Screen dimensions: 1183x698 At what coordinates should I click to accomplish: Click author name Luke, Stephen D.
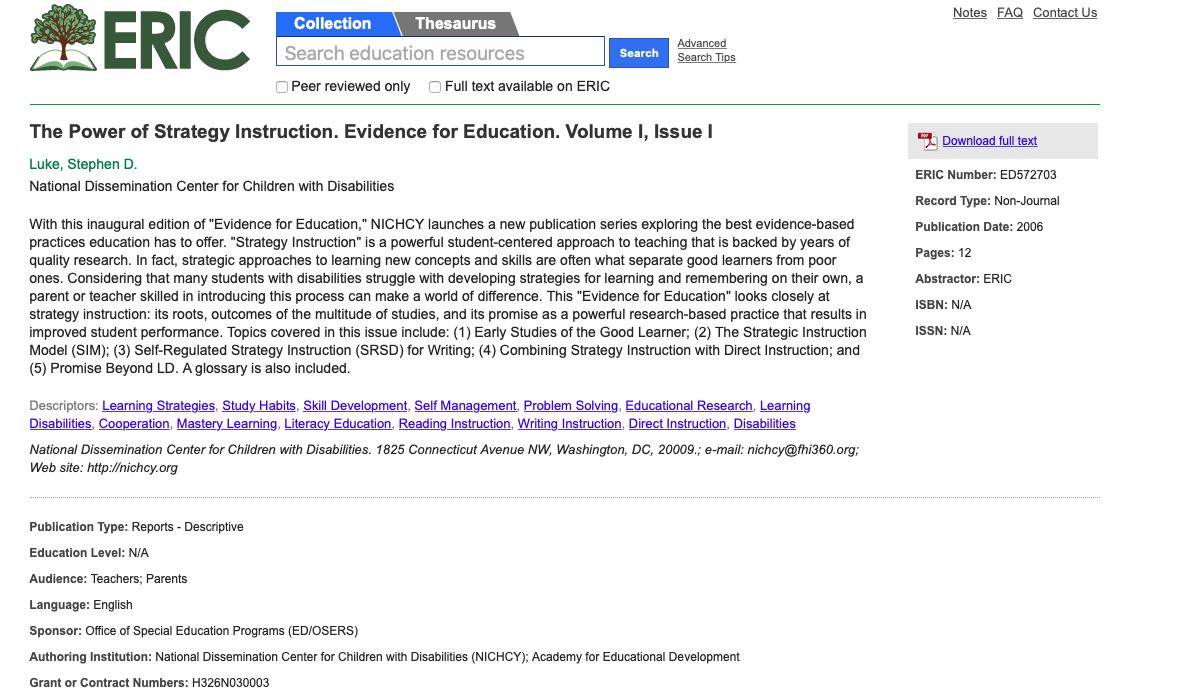click(83, 165)
